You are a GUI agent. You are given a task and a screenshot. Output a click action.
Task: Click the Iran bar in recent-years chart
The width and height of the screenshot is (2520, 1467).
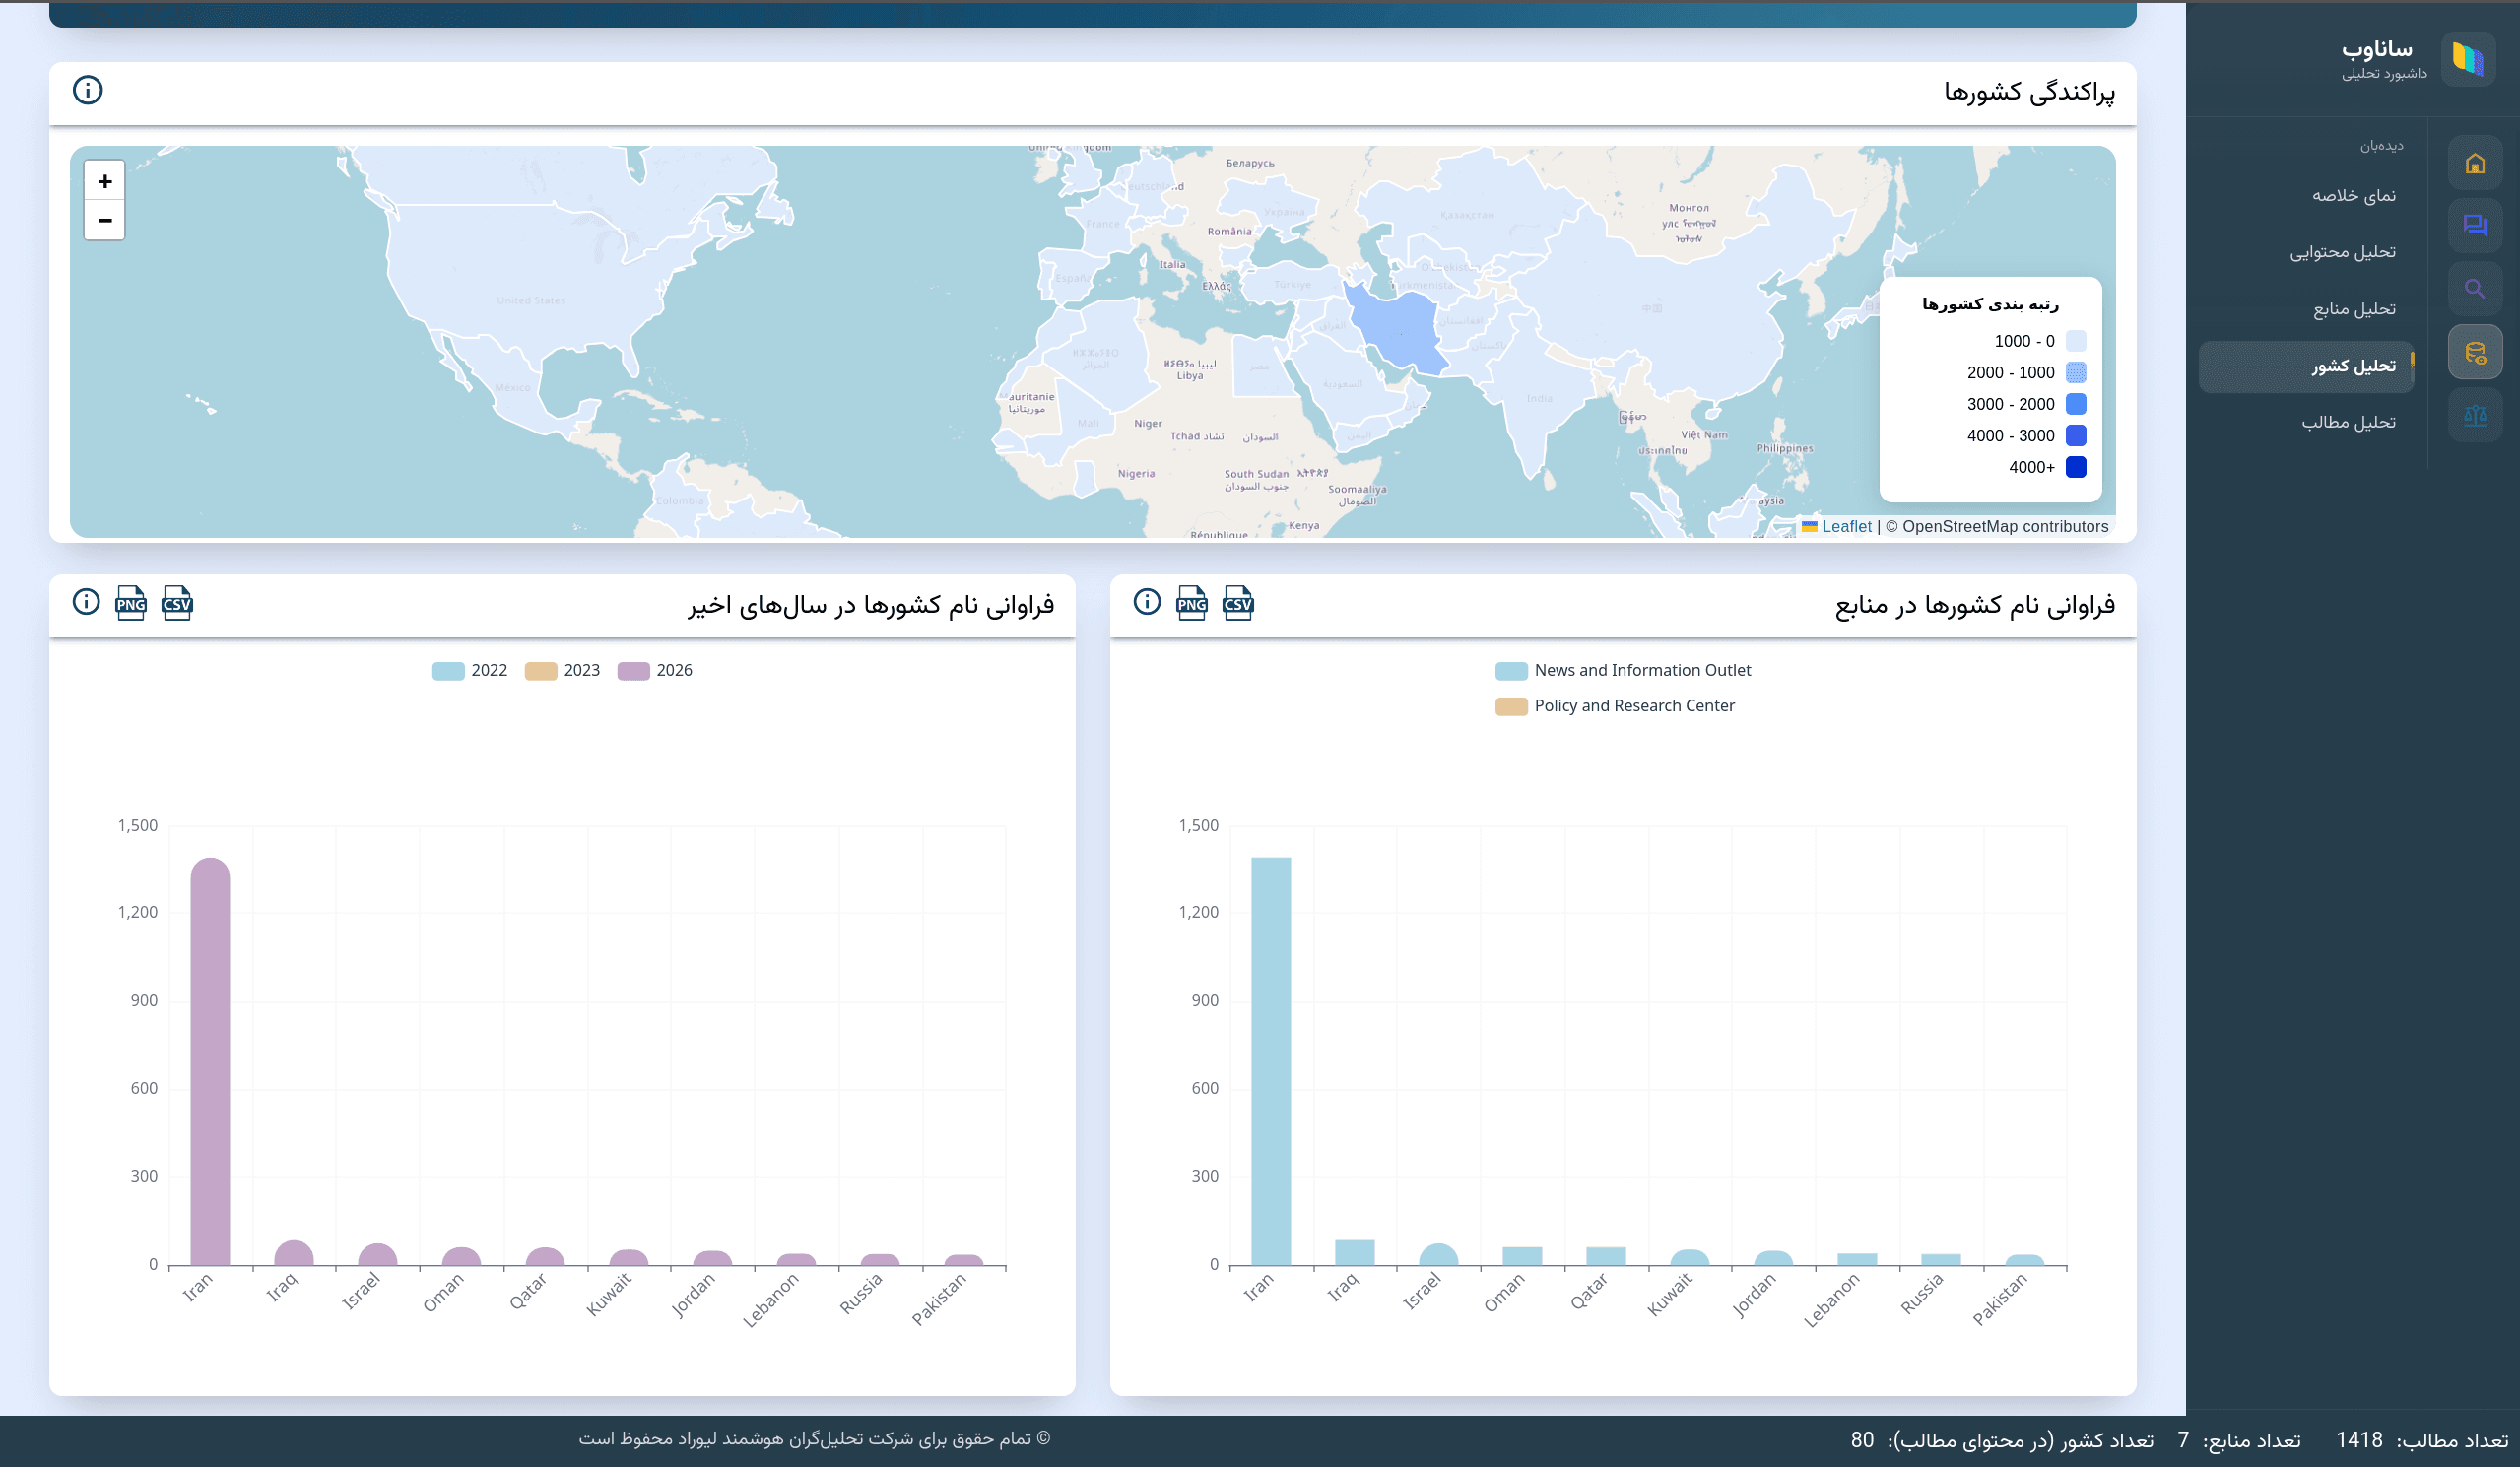tap(210, 1061)
